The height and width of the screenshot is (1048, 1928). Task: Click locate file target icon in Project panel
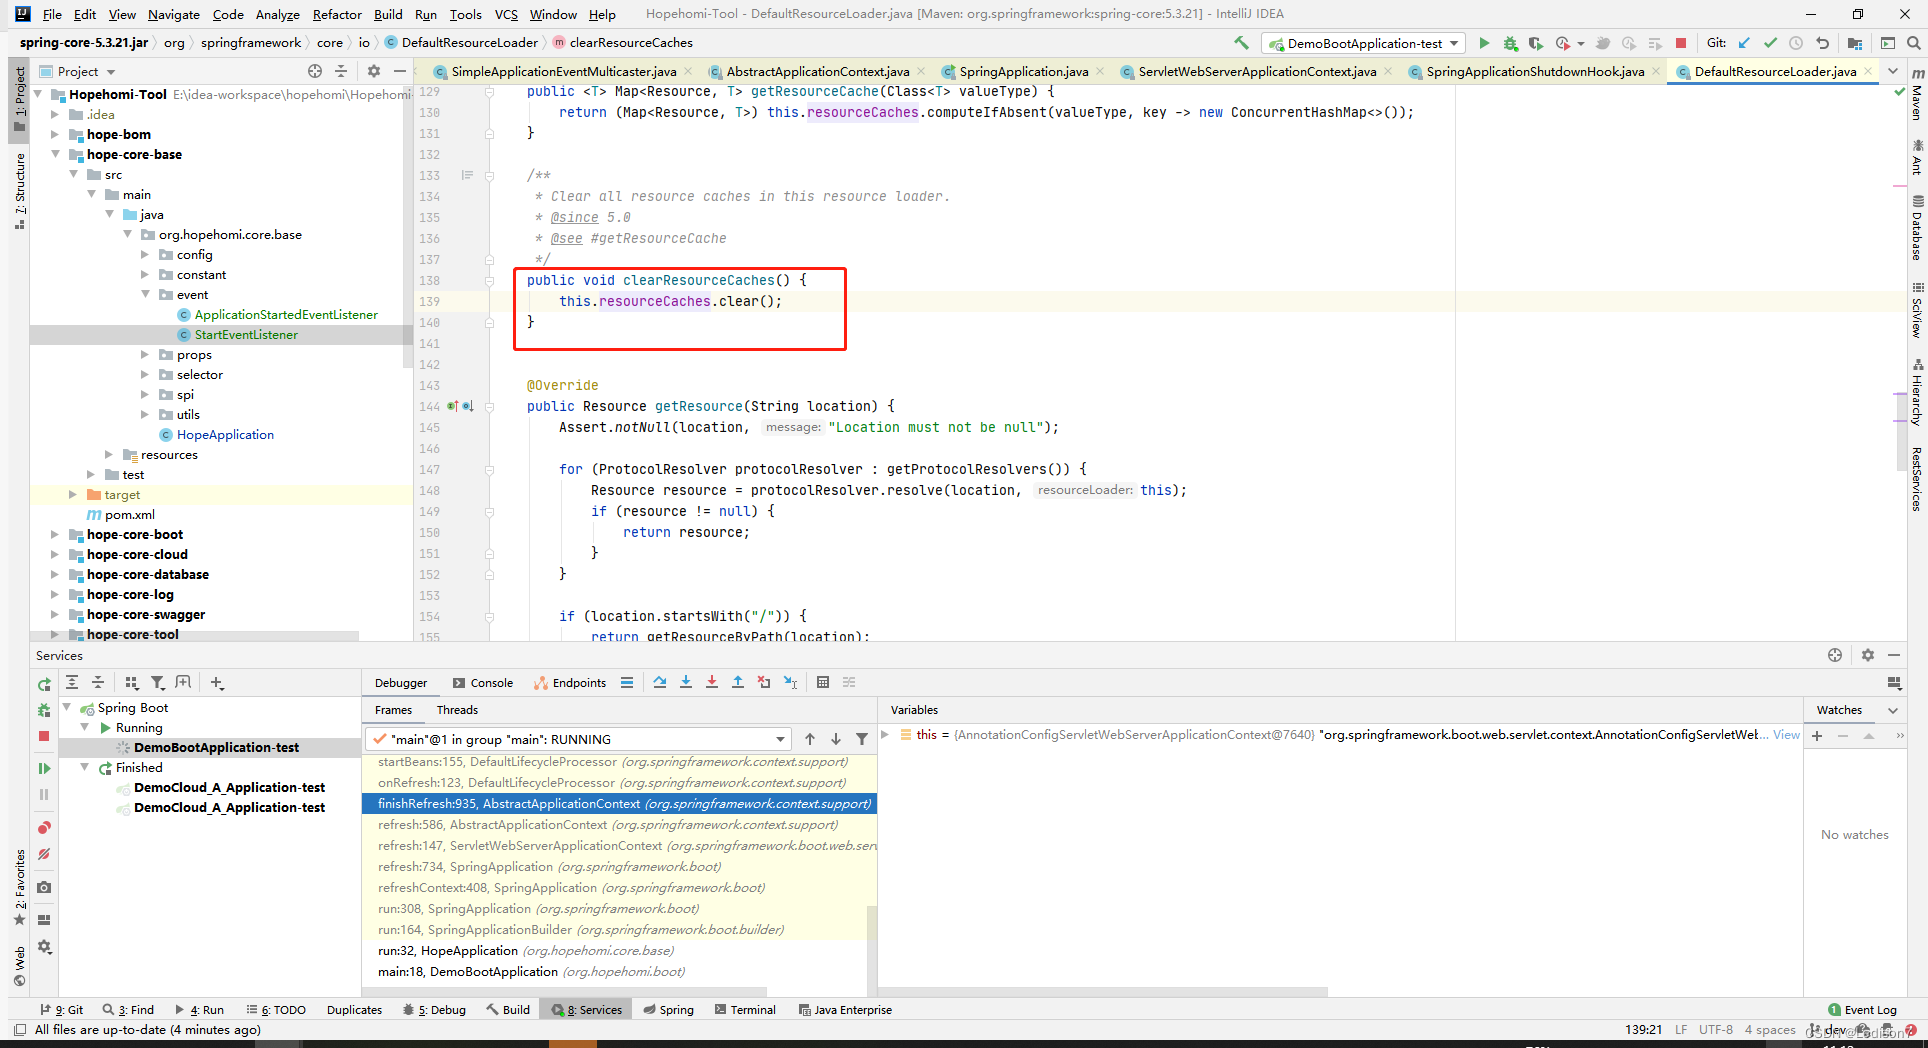[315, 71]
